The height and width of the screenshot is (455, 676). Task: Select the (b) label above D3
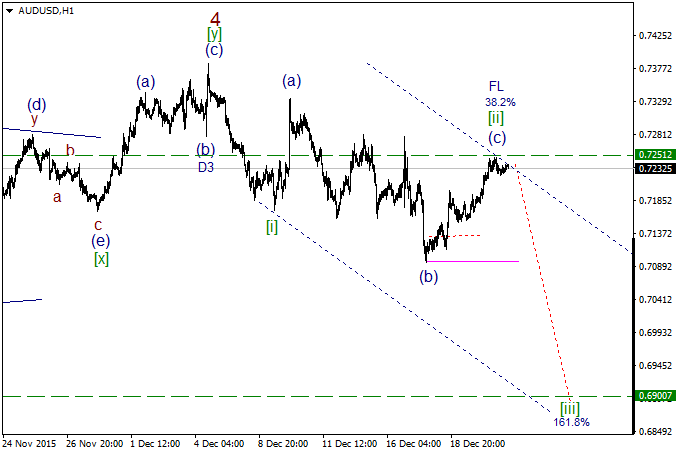206,150
